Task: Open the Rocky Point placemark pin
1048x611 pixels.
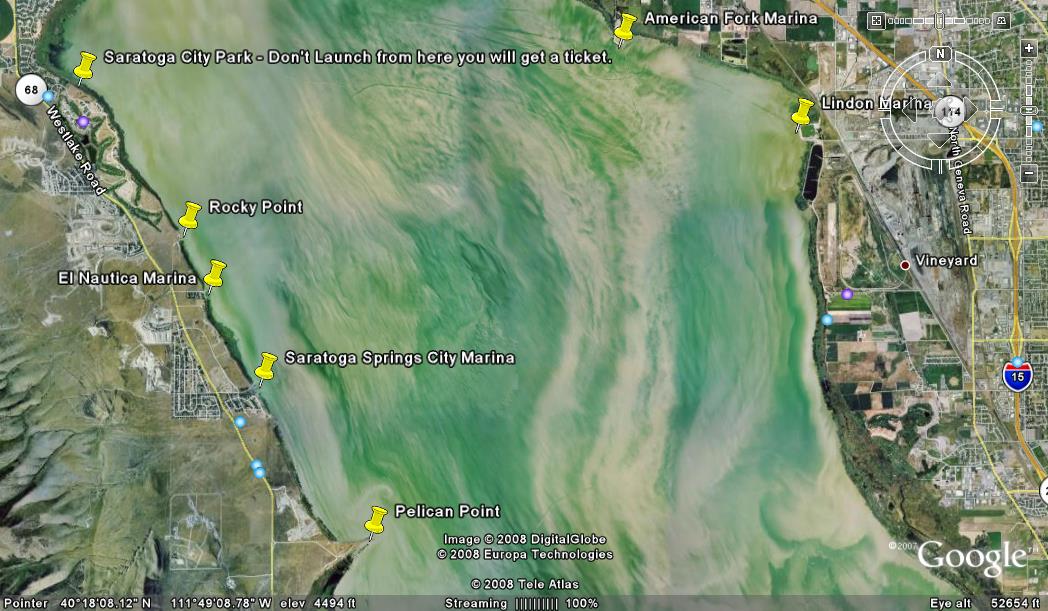Action: point(190,215)
